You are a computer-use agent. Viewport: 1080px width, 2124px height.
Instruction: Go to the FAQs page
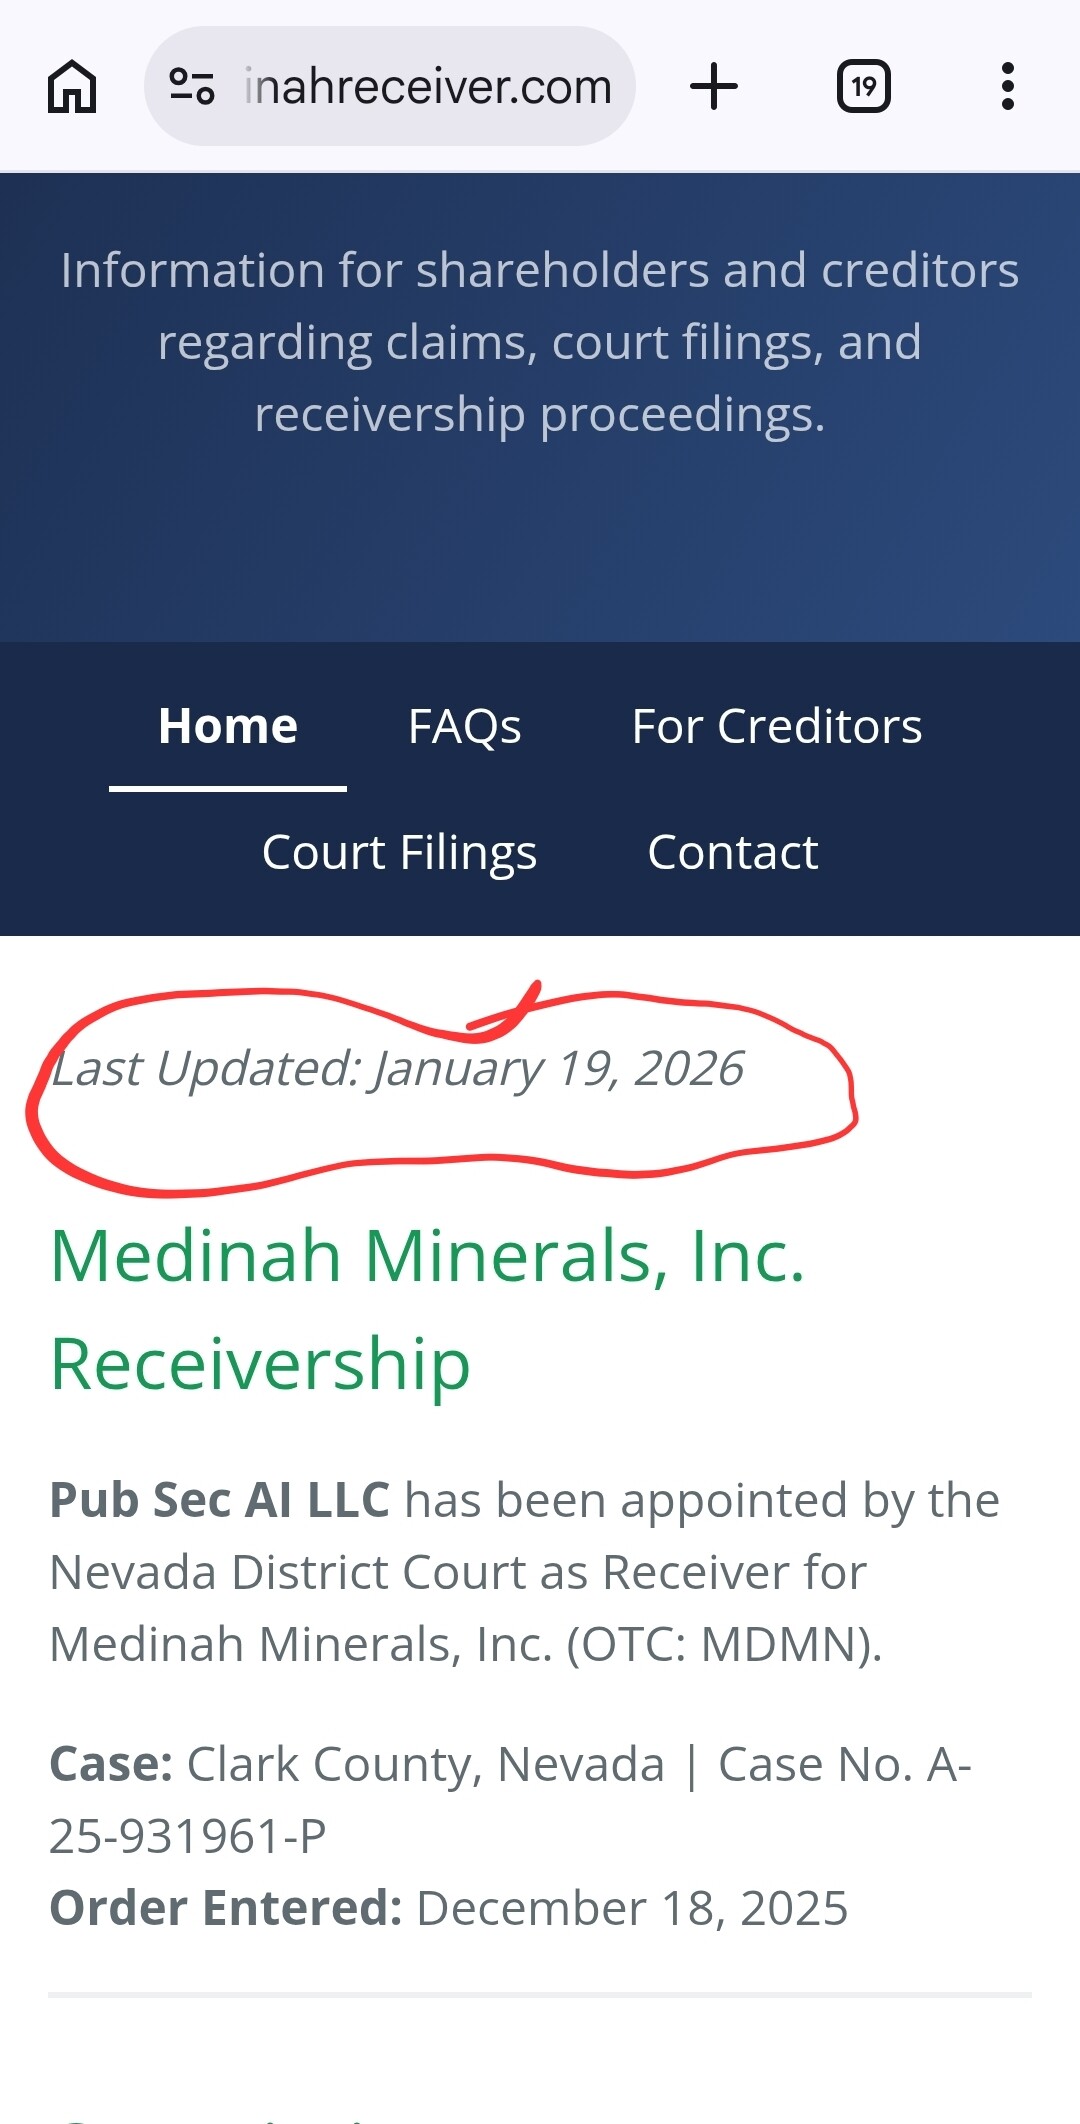click(464, 726)
